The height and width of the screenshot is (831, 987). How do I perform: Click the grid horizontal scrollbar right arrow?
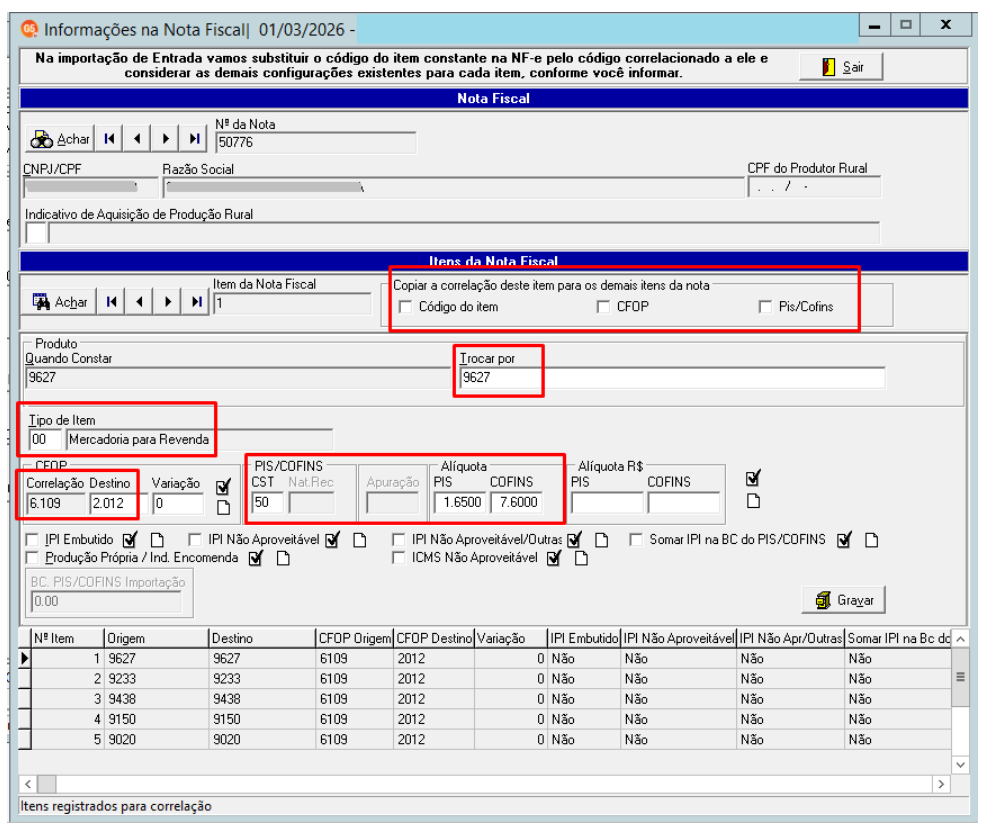click(x=941, y=784)
